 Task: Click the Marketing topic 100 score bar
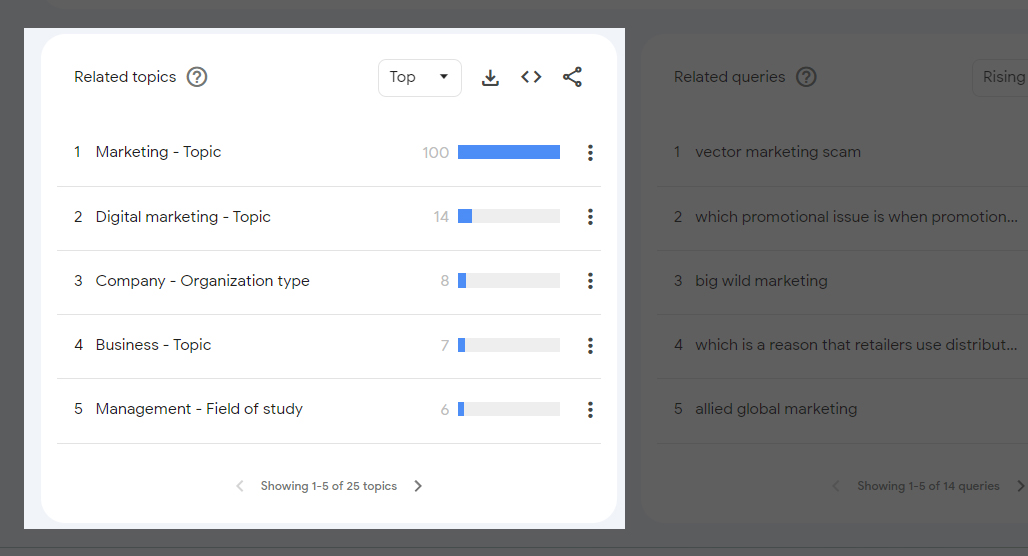coord(509,152)
